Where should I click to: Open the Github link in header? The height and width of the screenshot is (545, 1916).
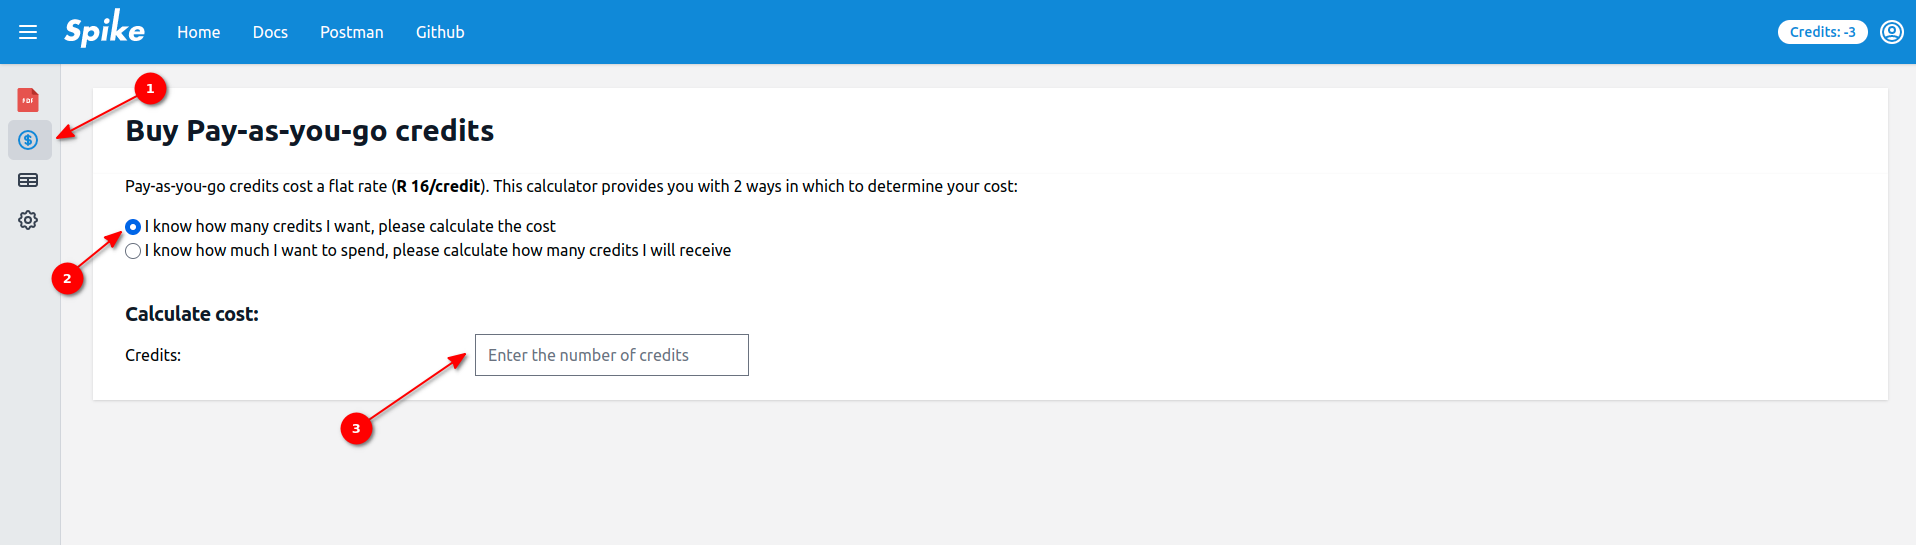440,32
